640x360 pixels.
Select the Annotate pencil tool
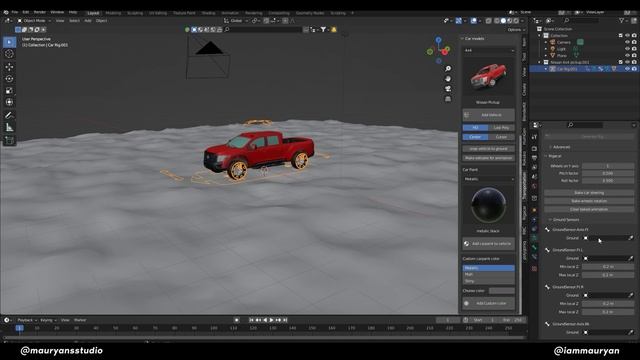point(9,116)
